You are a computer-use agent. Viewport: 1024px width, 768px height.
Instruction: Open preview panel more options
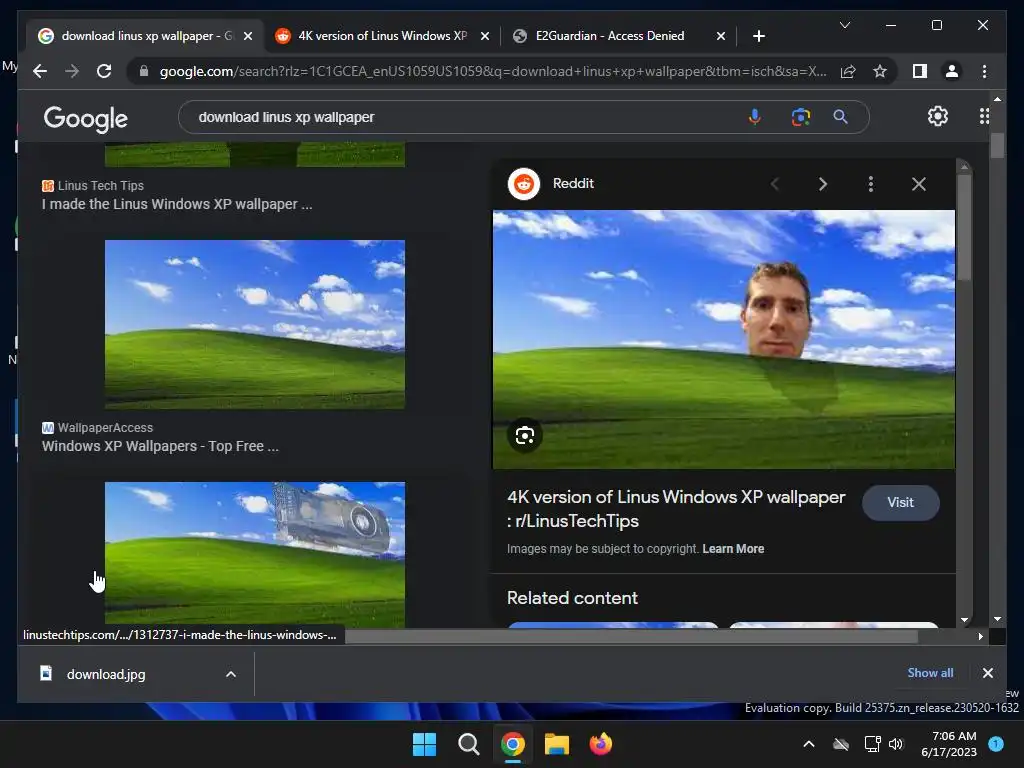(x=871, y=184)
